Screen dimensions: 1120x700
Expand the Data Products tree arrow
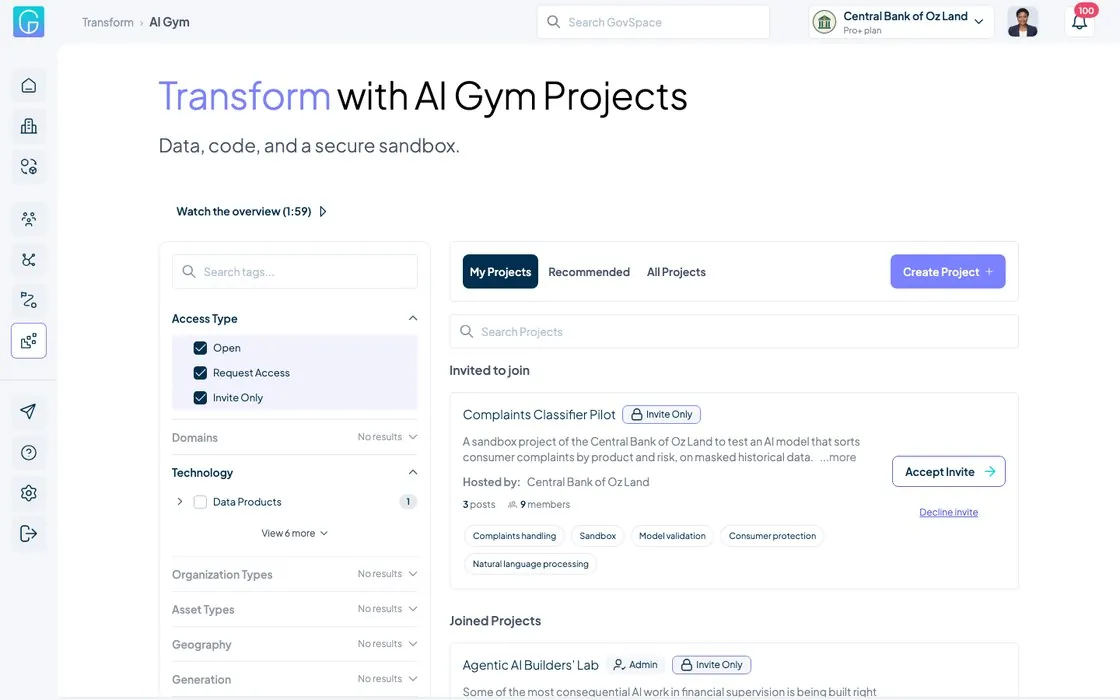[179, 502]
